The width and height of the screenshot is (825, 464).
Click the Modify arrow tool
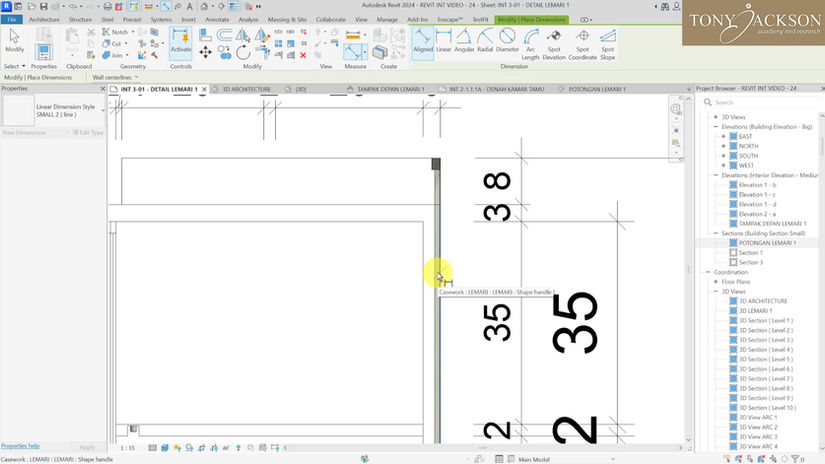(14, 41)
